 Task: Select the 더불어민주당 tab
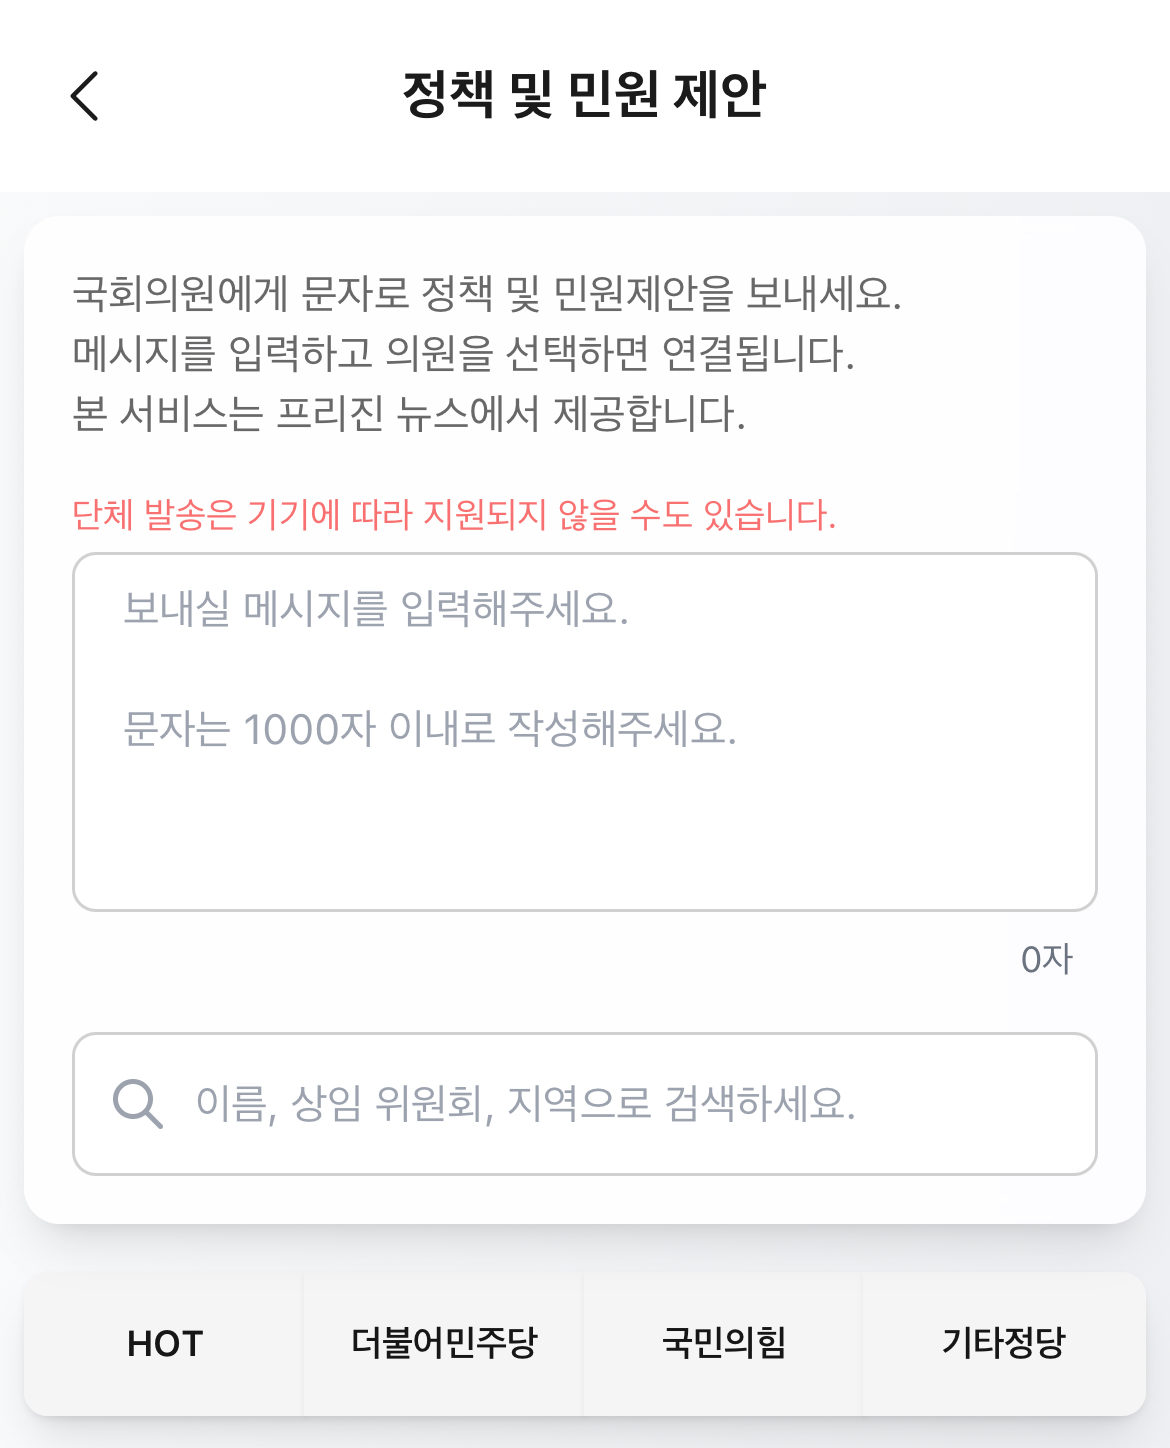tap(444, 1344)
